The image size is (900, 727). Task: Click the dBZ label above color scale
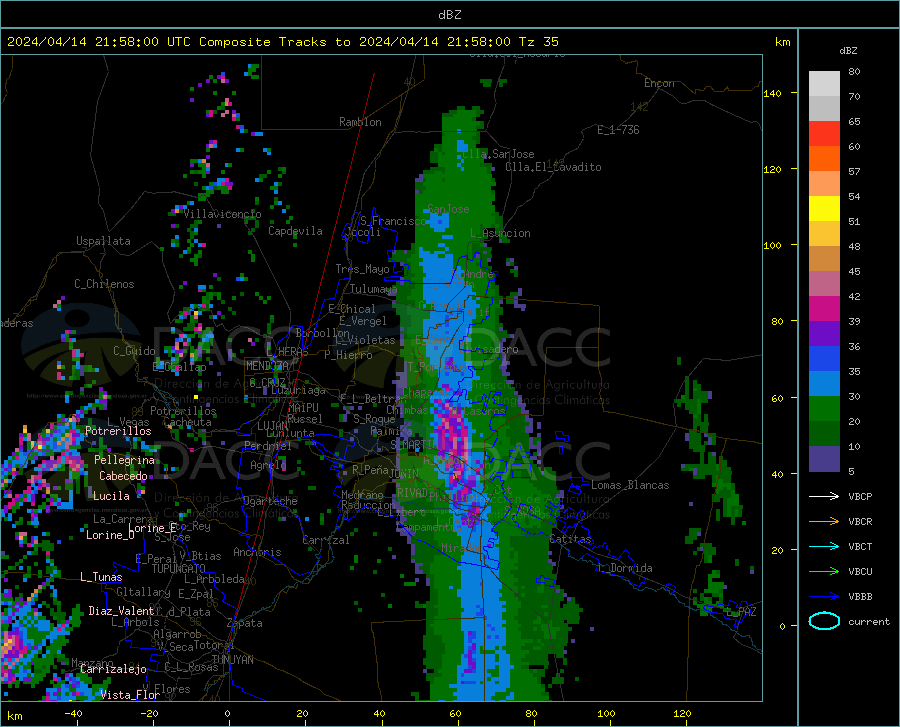click(848, 51)
